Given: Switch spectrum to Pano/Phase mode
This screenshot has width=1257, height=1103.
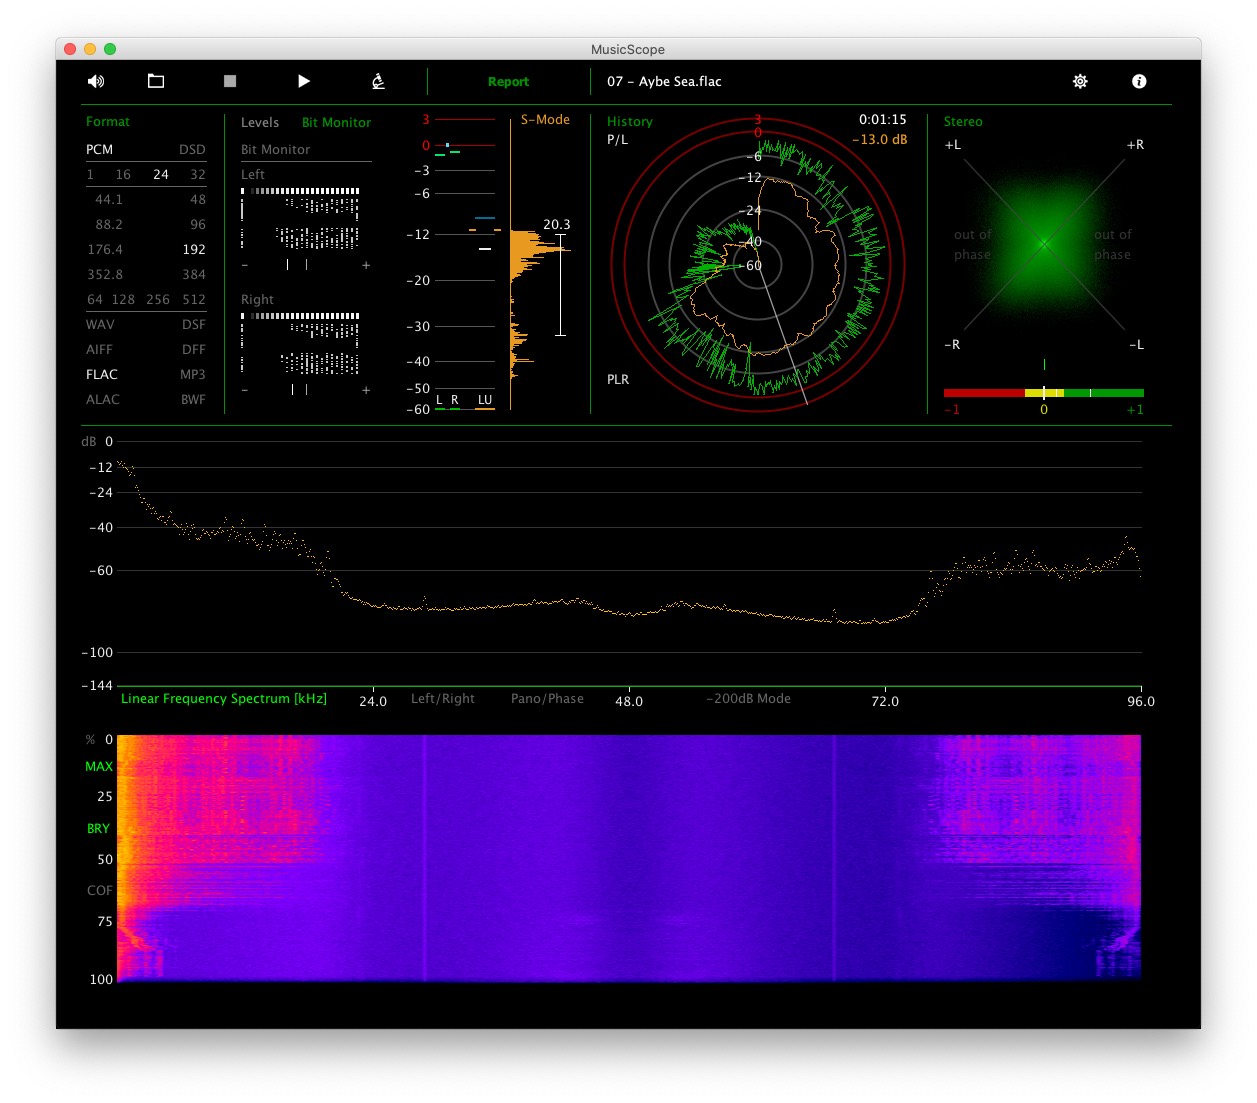Looking at the screenshot, I should click(x=547, y=698).
